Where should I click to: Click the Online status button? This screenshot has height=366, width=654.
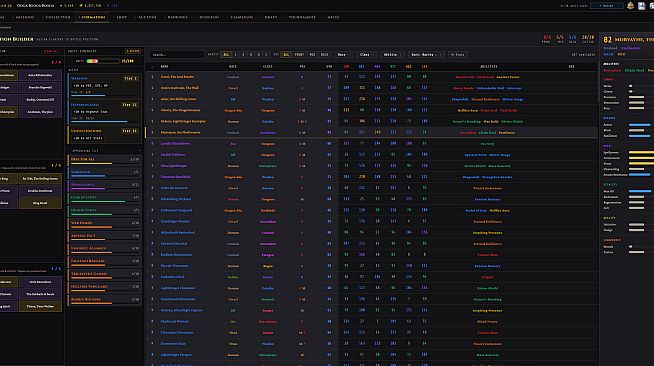[x=607, y=5]
